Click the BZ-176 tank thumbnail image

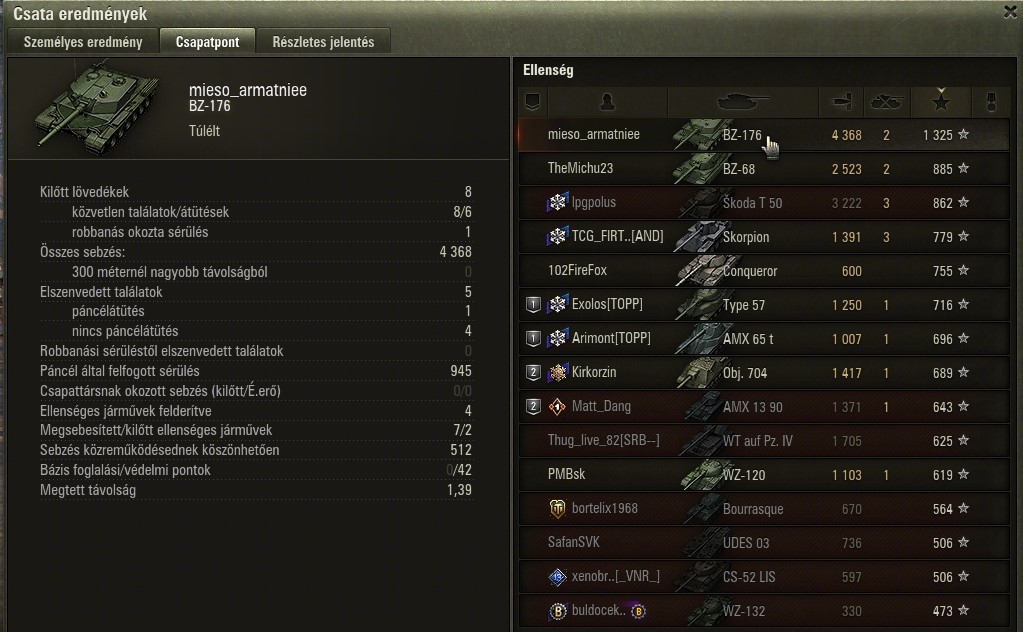tap(98, 108)
